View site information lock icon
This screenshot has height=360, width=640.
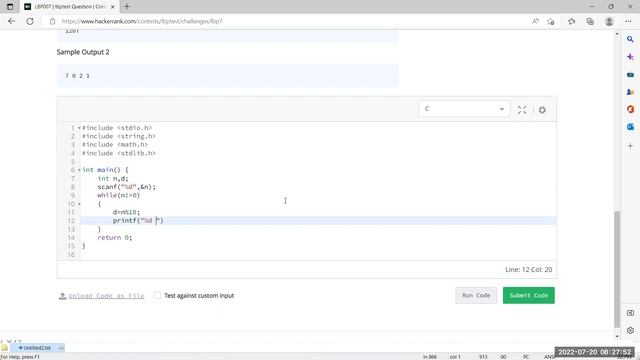pyautogui.click(x=52, y=21)
